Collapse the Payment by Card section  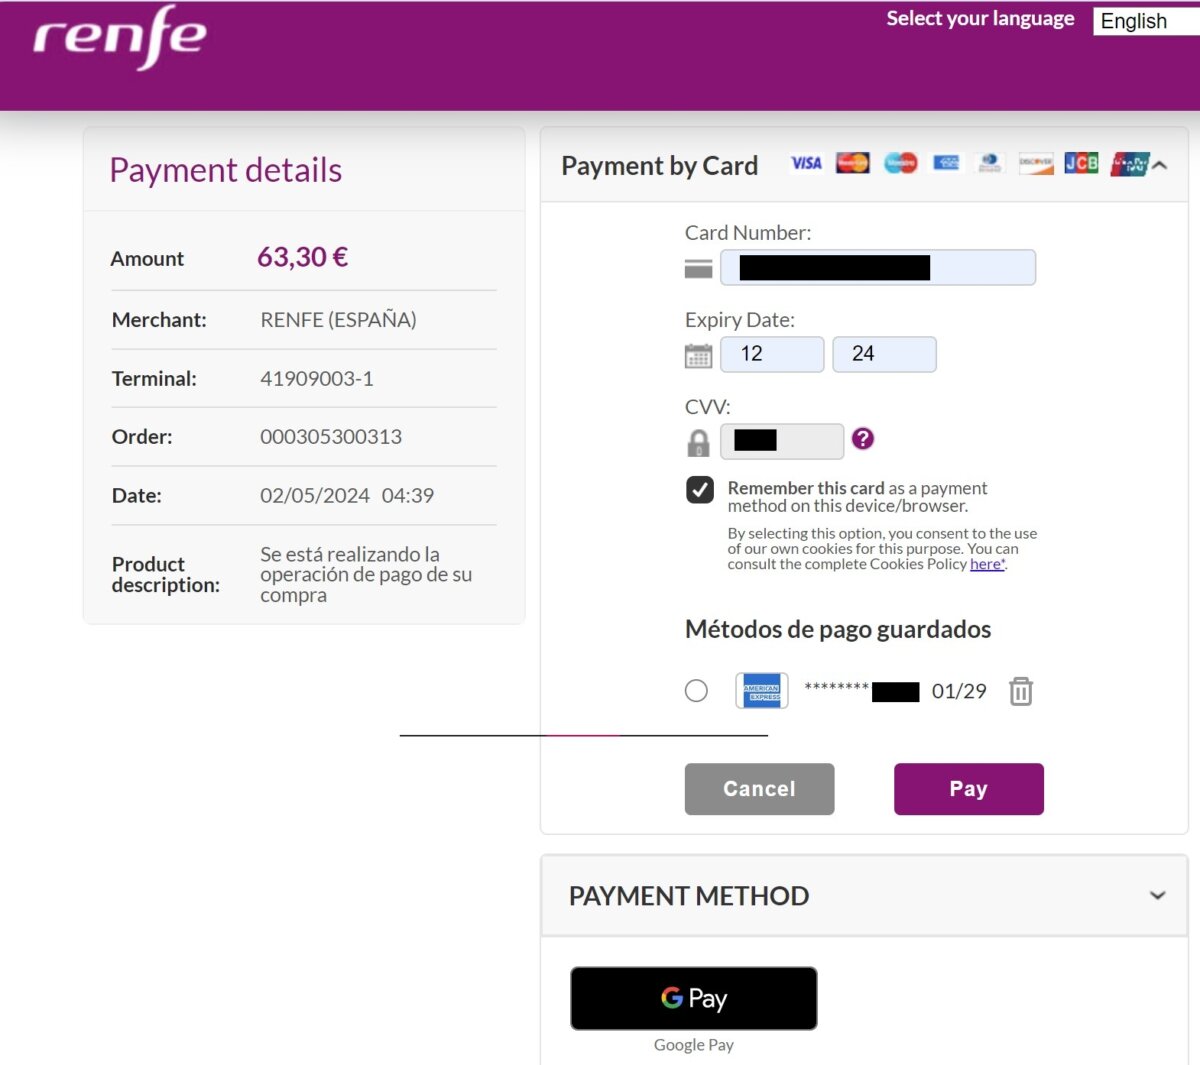pos(1160,165)
